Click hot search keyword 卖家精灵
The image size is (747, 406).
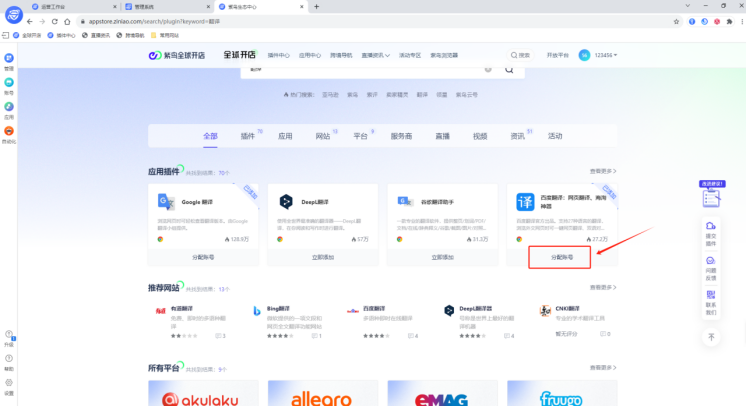[397, 95]
